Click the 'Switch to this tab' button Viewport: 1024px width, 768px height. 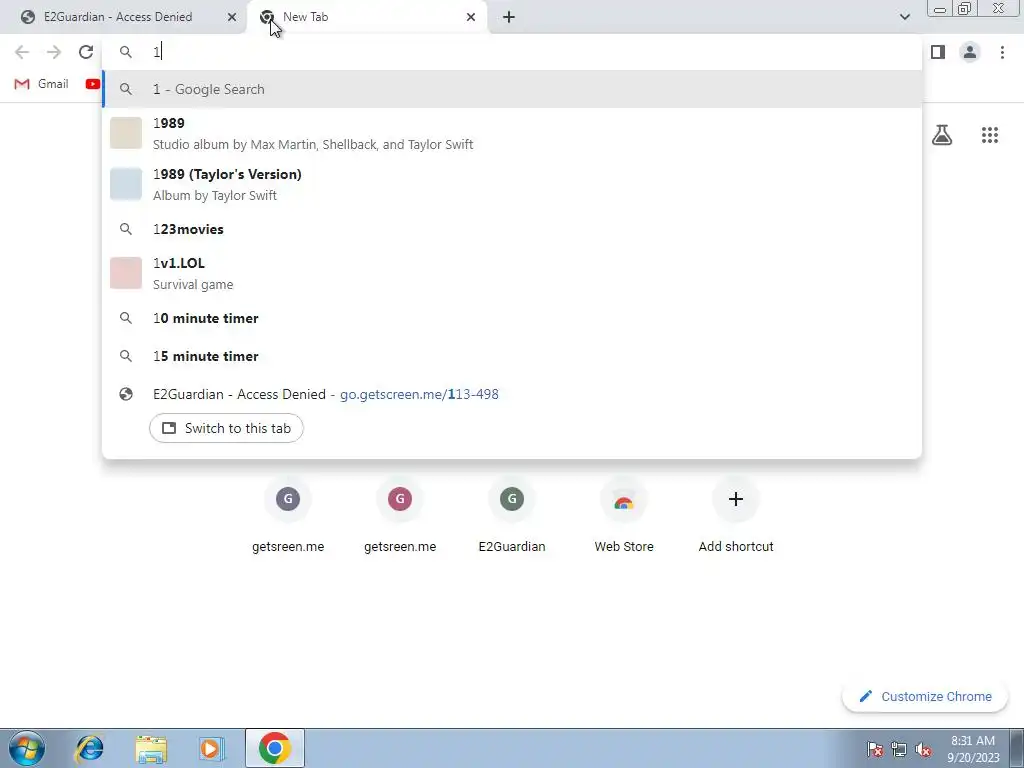(226, 428)
